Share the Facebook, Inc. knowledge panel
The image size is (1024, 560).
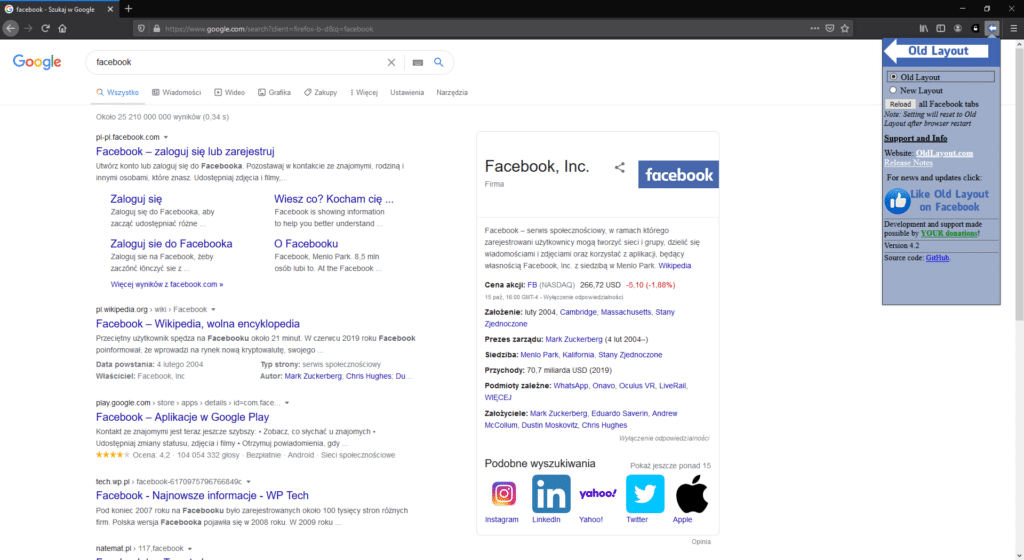click(x=620, y=168)
